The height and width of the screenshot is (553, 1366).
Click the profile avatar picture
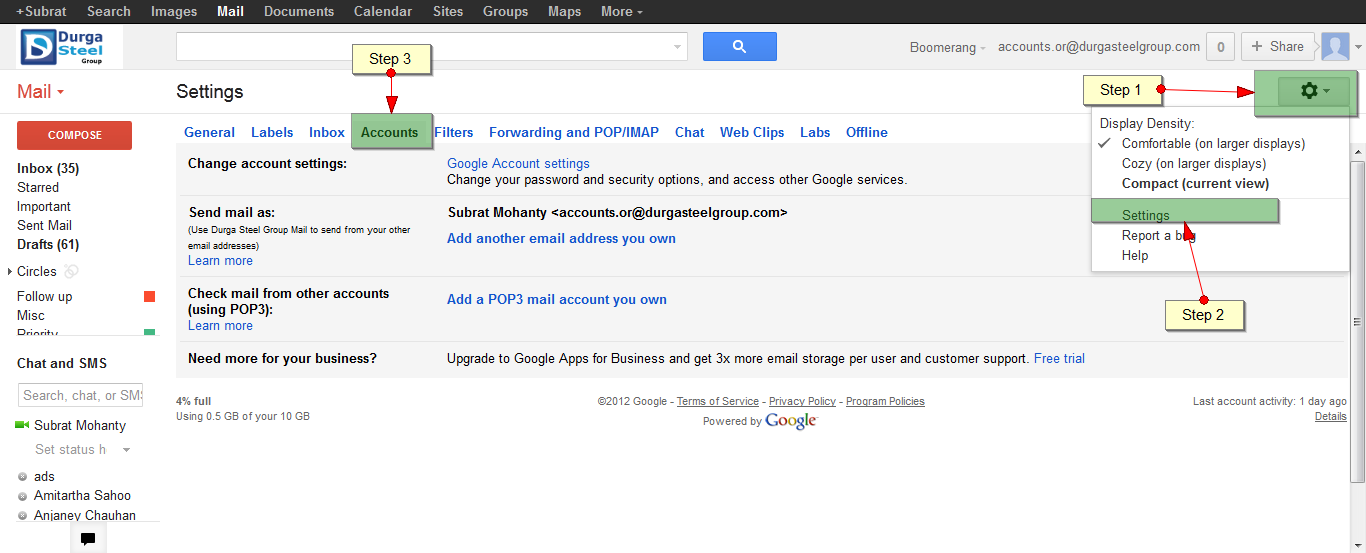pyautogui.click(x=1335, y=46)
